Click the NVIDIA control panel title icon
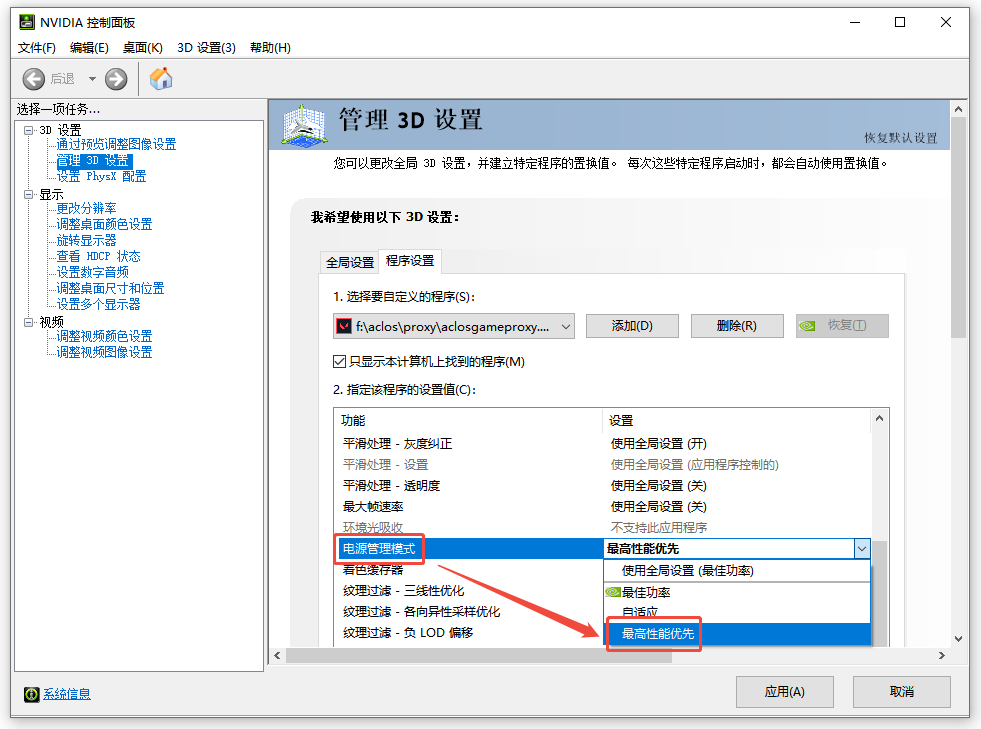The height and width of the screenshot is (729, 981). pyautogui.click(x=27, y=23)
